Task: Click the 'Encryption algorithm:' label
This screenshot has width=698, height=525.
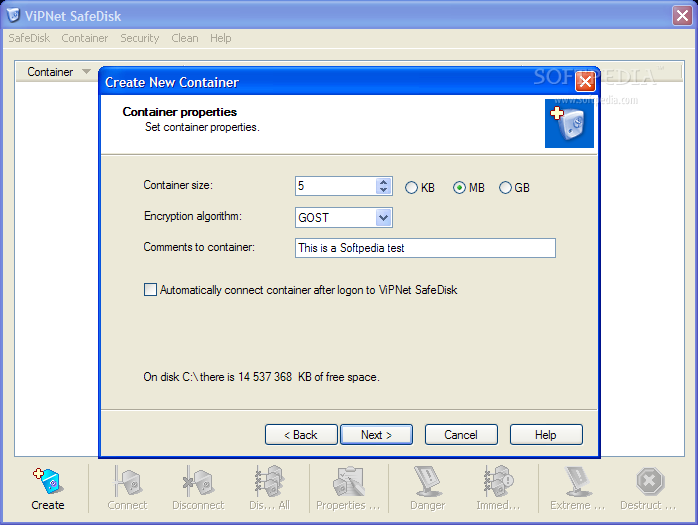Action: point(193,216)
